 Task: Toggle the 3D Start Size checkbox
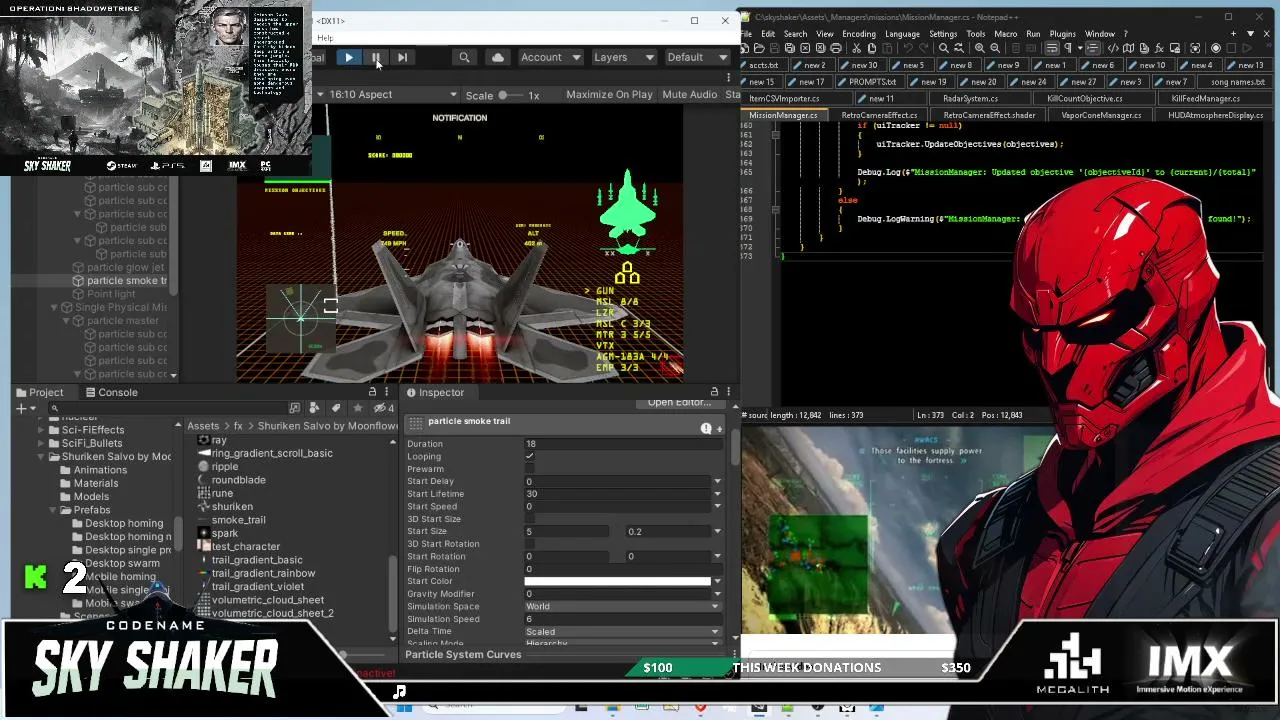pyautogui.click(x=529, y=519)
